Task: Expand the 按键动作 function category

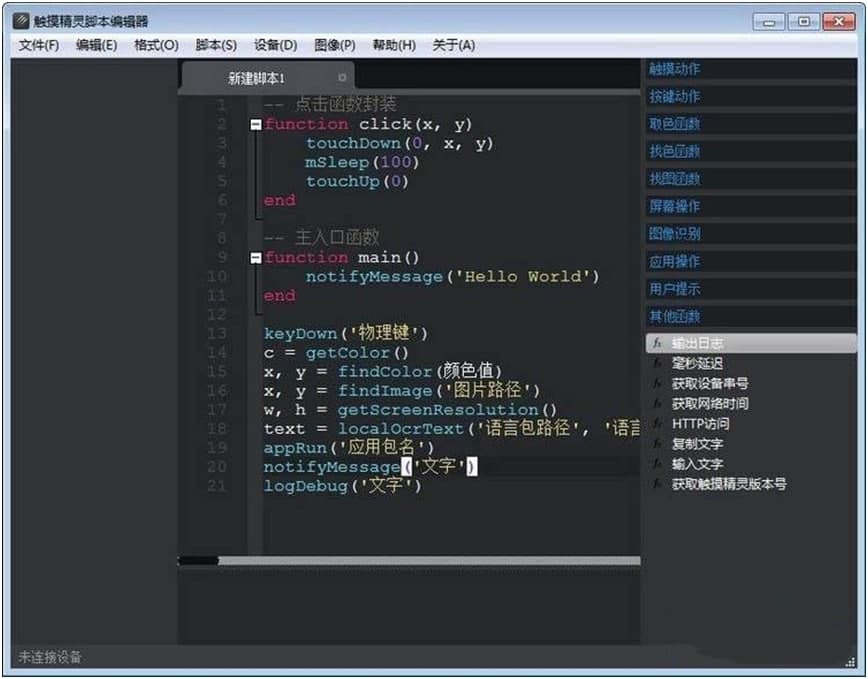Action: coord(751,97)
